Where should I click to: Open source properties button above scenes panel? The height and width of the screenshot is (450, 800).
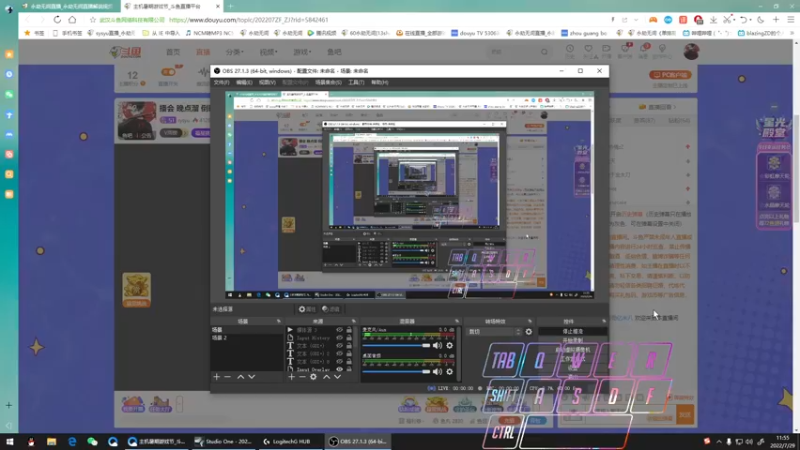[307, 309]
